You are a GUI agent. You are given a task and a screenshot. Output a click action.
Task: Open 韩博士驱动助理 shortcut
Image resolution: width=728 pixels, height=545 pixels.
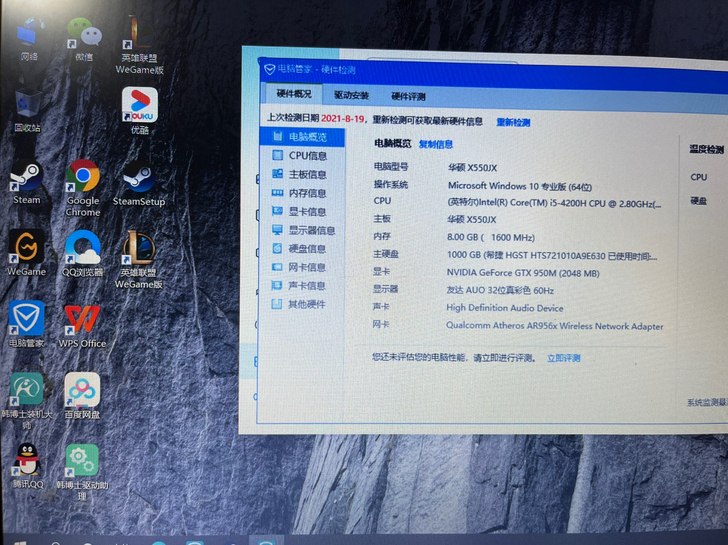tap(82, 472)
